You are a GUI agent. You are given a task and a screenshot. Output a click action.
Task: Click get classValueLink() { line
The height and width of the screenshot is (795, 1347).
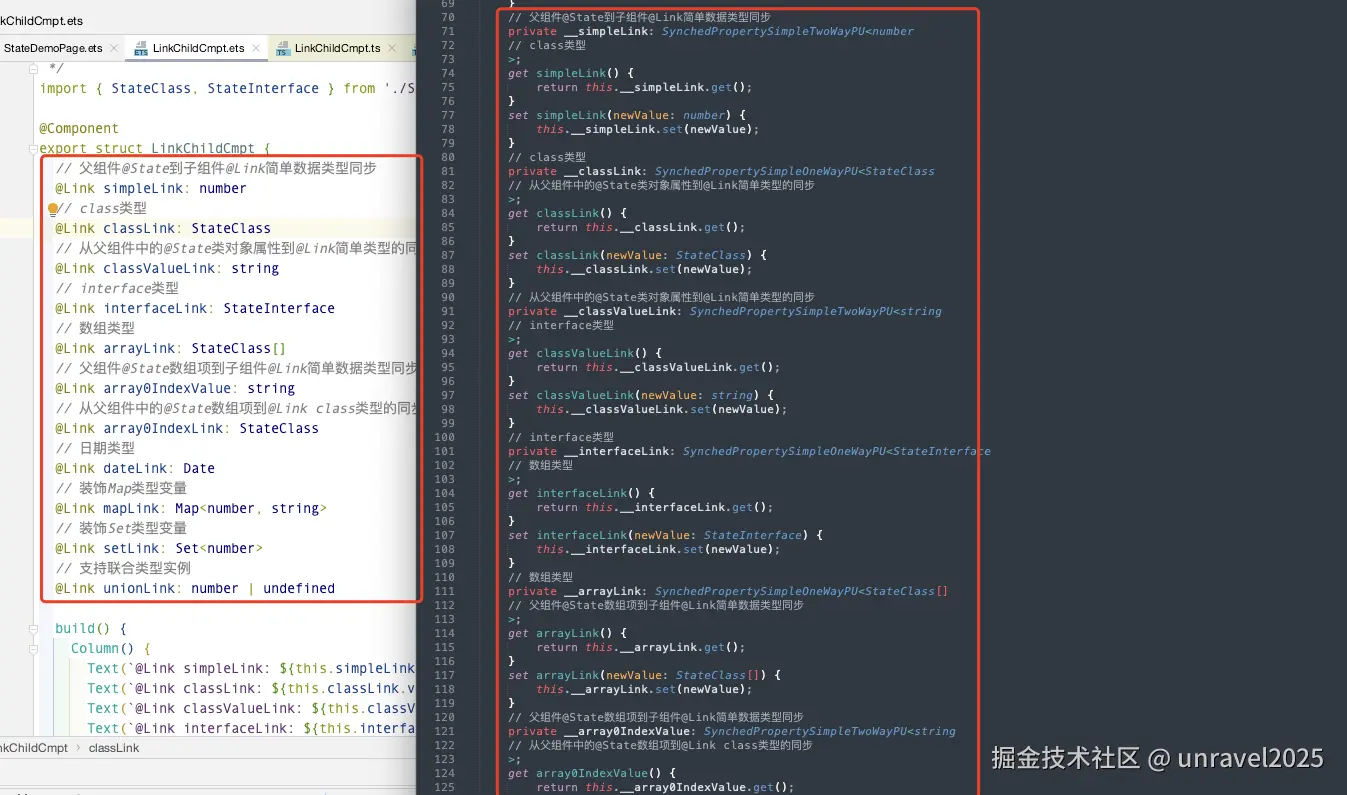click(585, 353)
